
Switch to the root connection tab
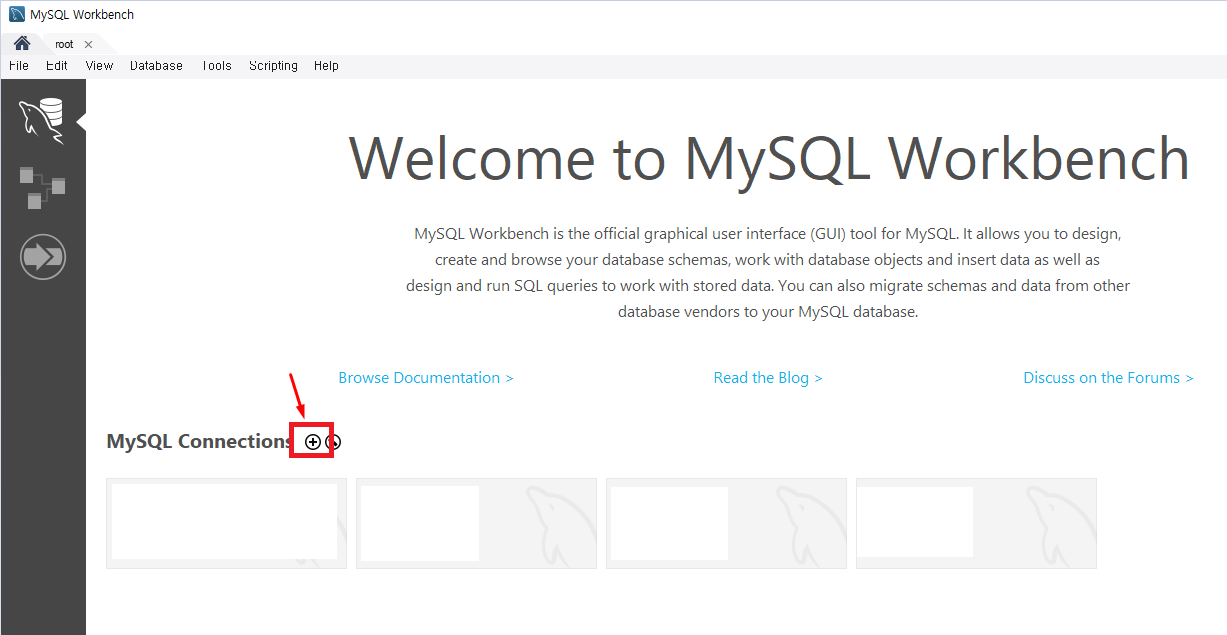pyautogui.click(x=64, y=45)
